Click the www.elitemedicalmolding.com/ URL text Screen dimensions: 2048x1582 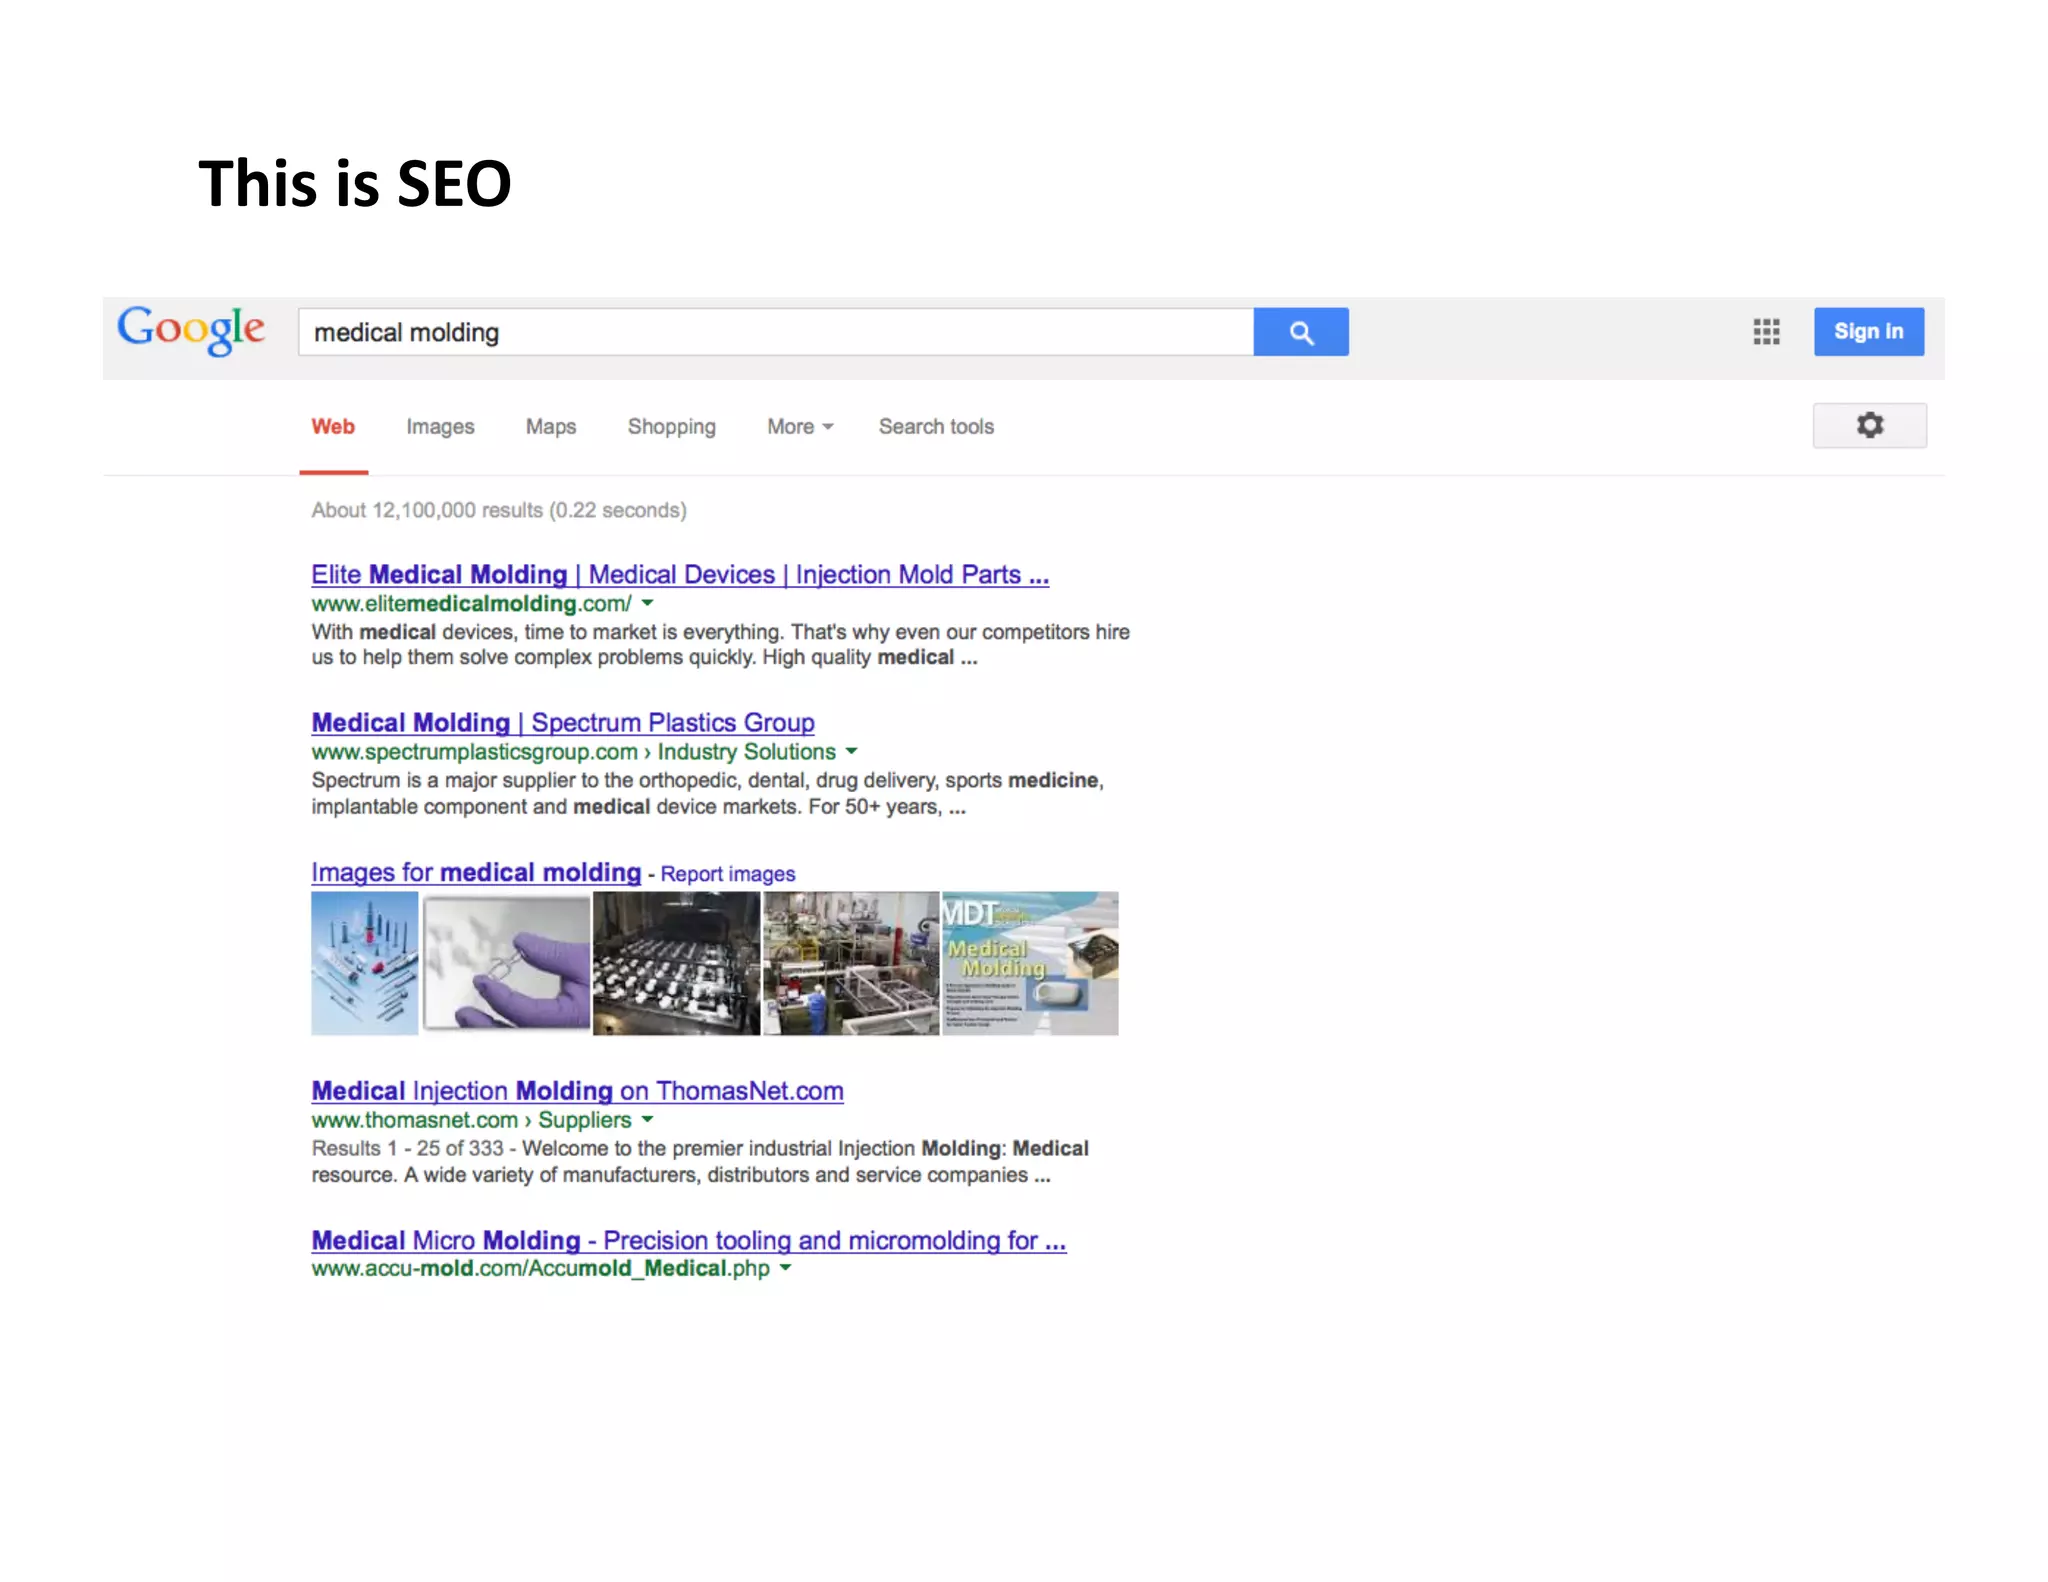(x=471, y=604)
